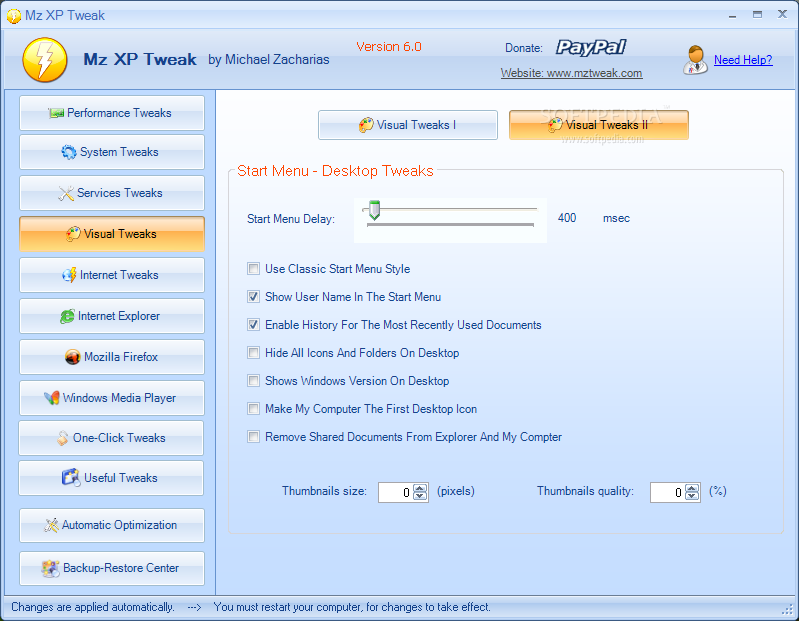Click the Windows Media Player icon

[51, 398]
